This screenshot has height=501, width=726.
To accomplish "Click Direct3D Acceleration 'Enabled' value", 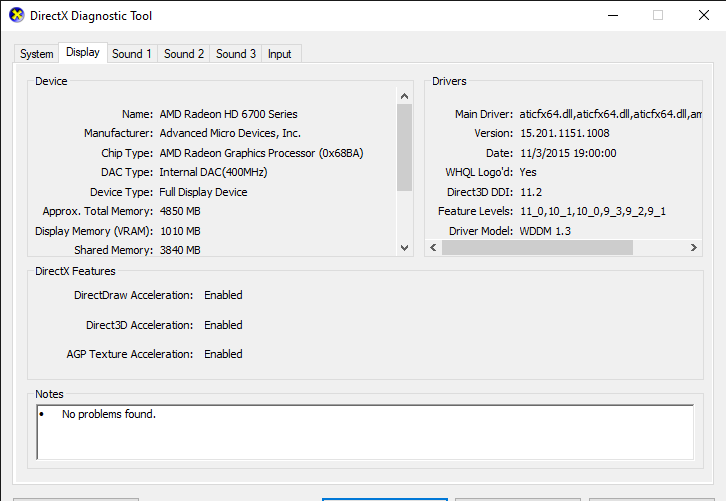I will point(223,325).
